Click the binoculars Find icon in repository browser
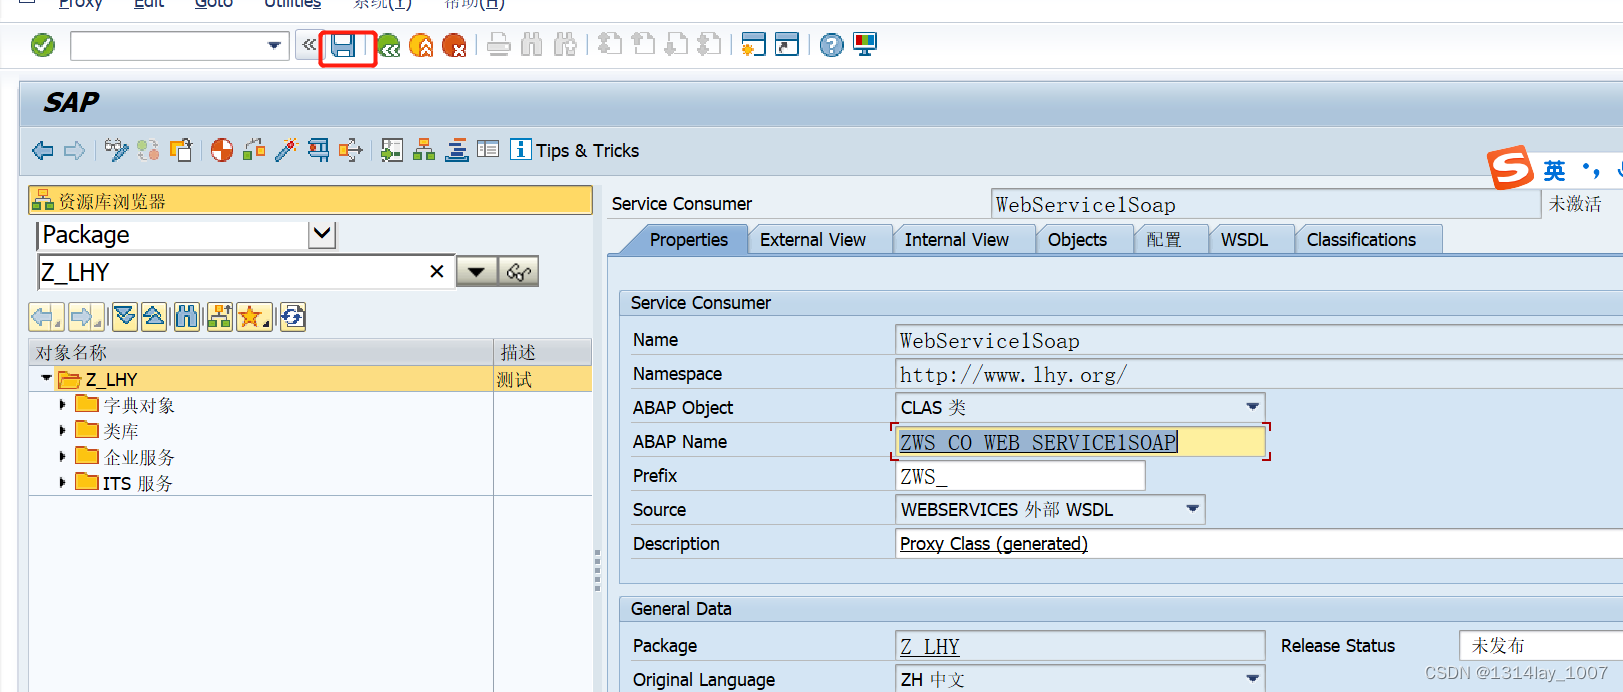 click(x=187, y=318)
